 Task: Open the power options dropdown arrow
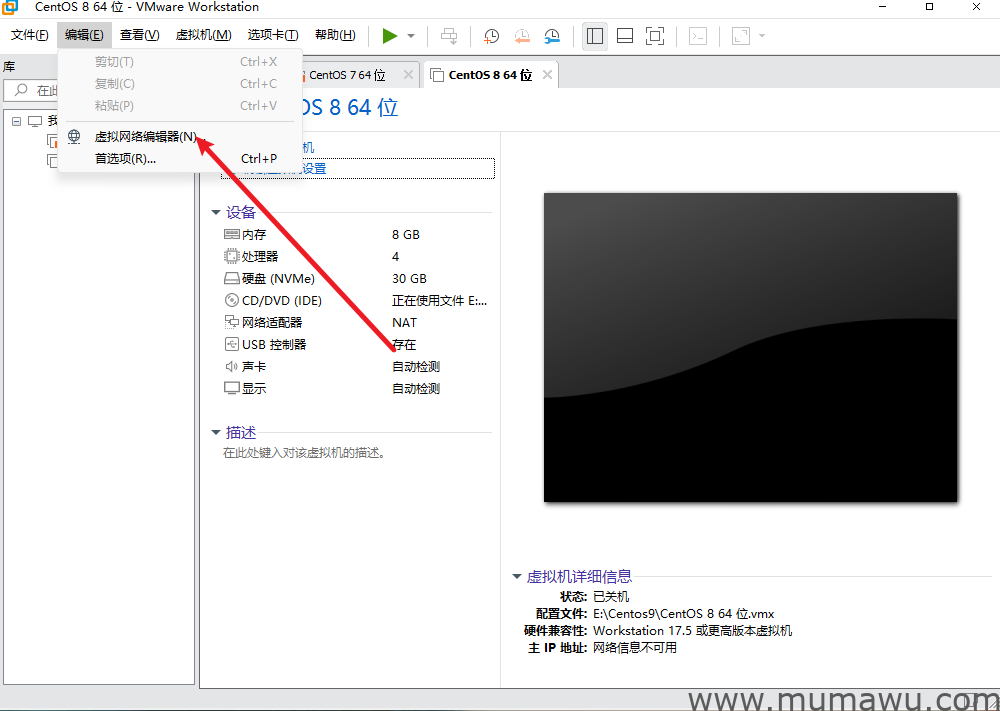(410, 36)
